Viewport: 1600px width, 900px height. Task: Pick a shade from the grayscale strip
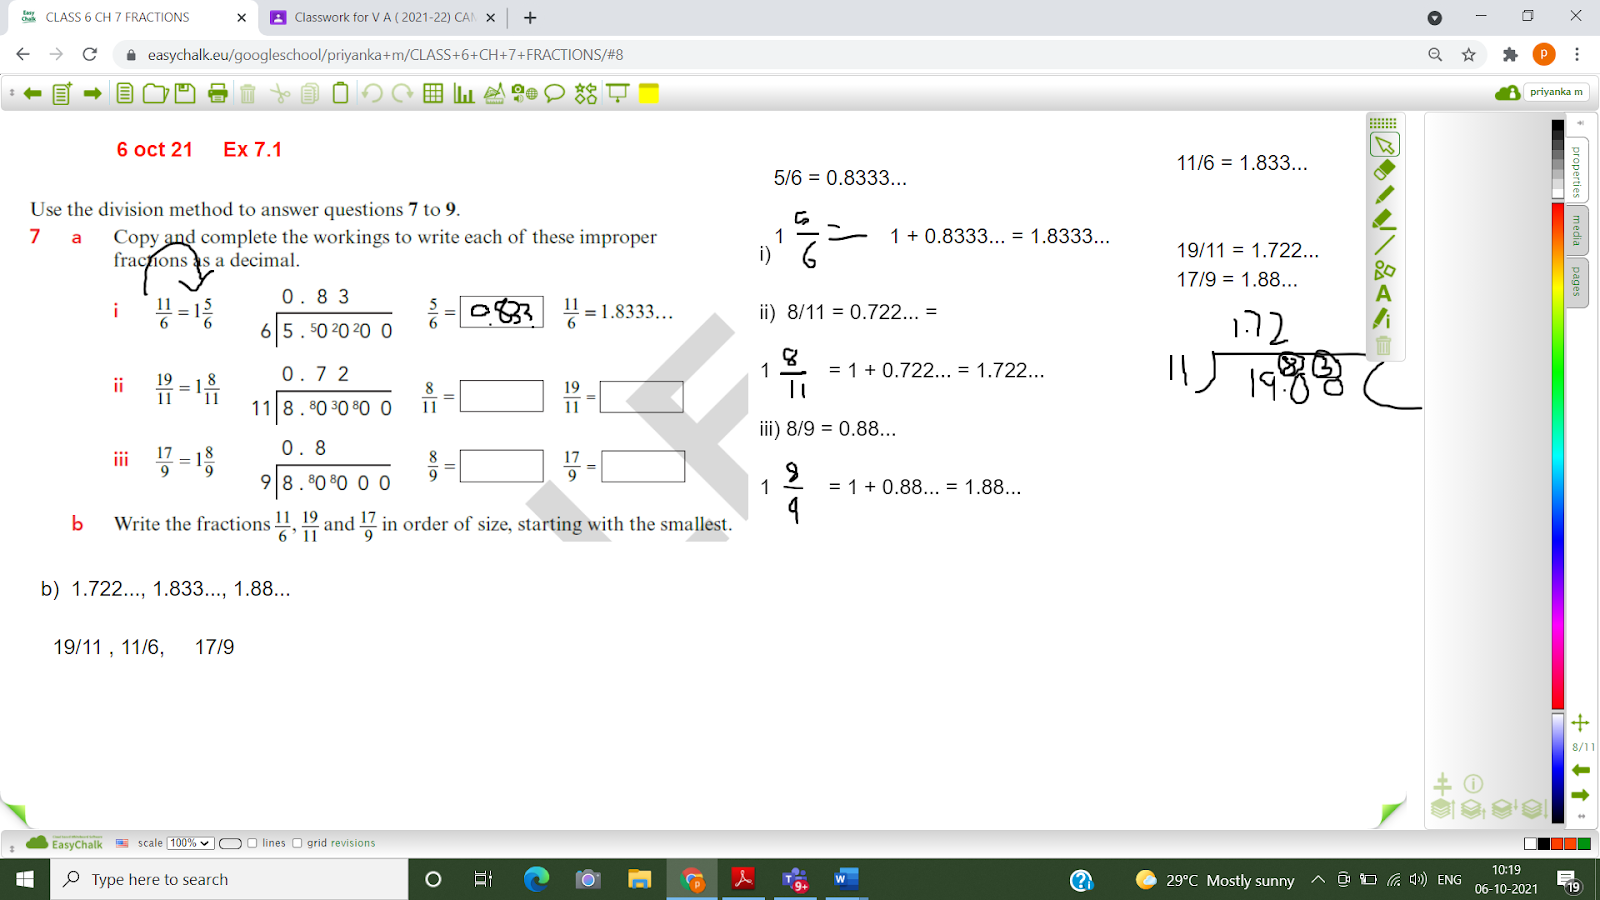pos(1558,158)
